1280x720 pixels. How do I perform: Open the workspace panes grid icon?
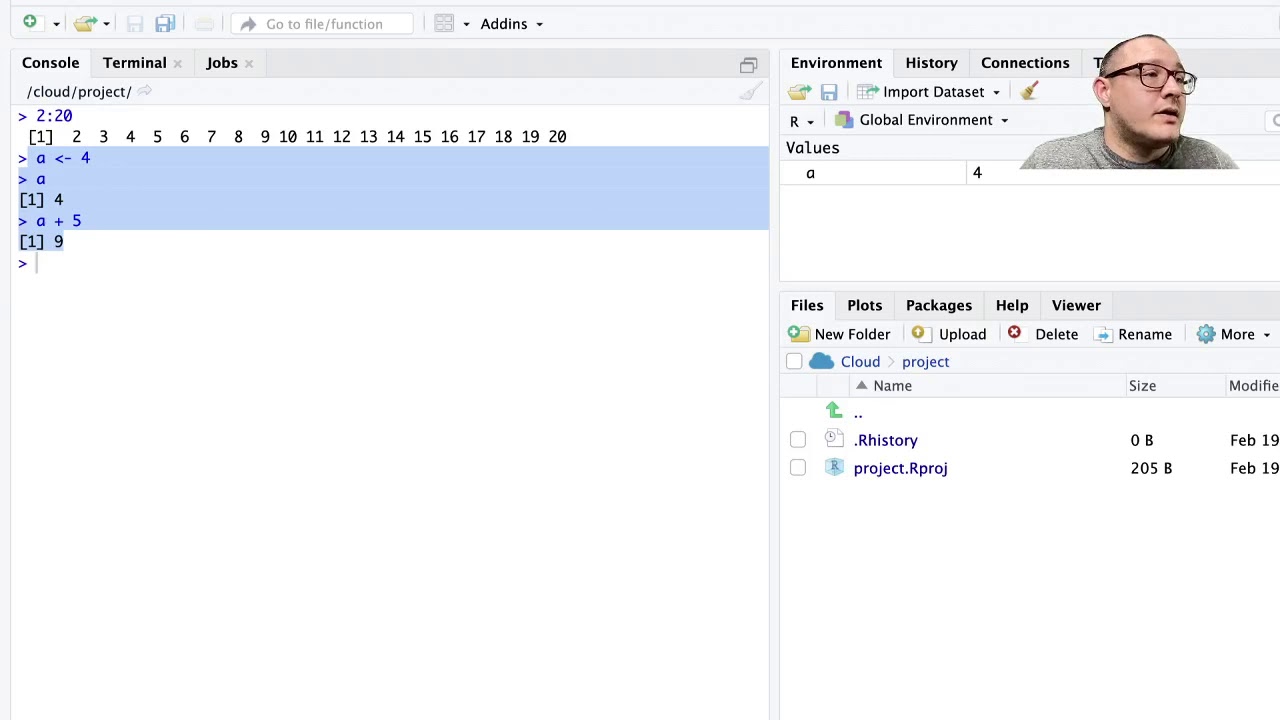tap(444, 23)
